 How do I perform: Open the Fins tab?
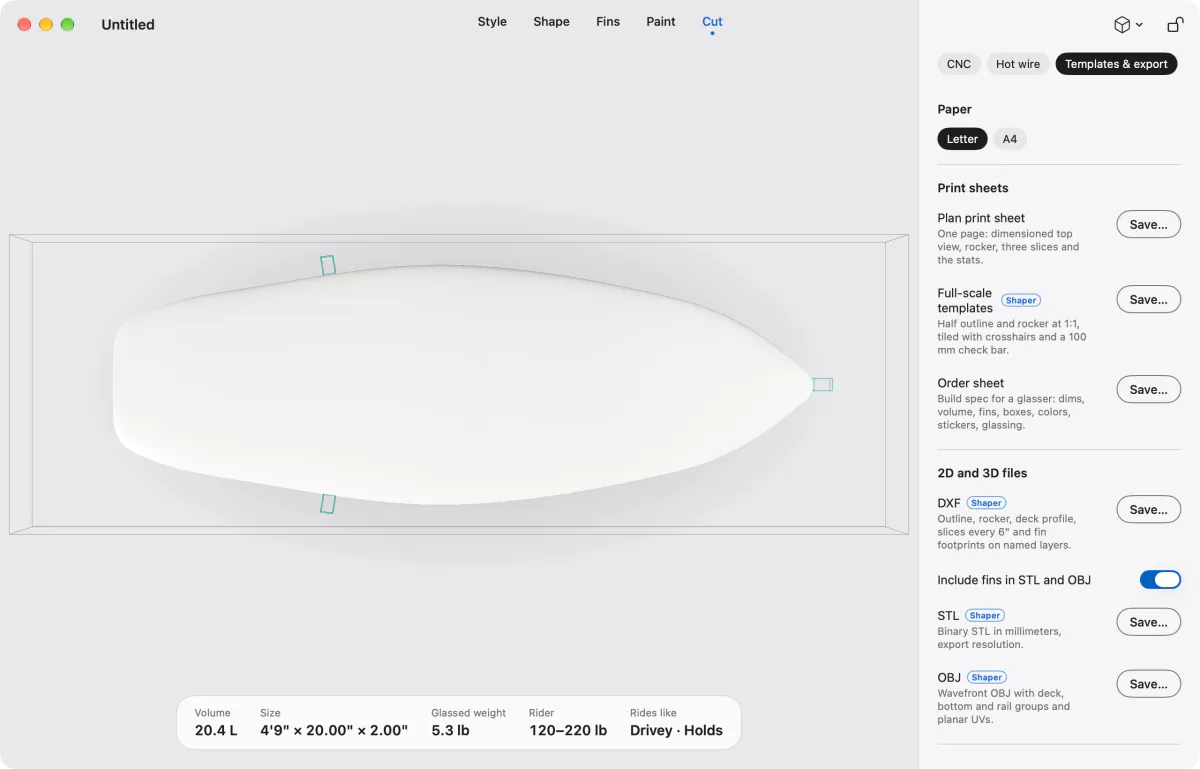click(x=608, y=22)
